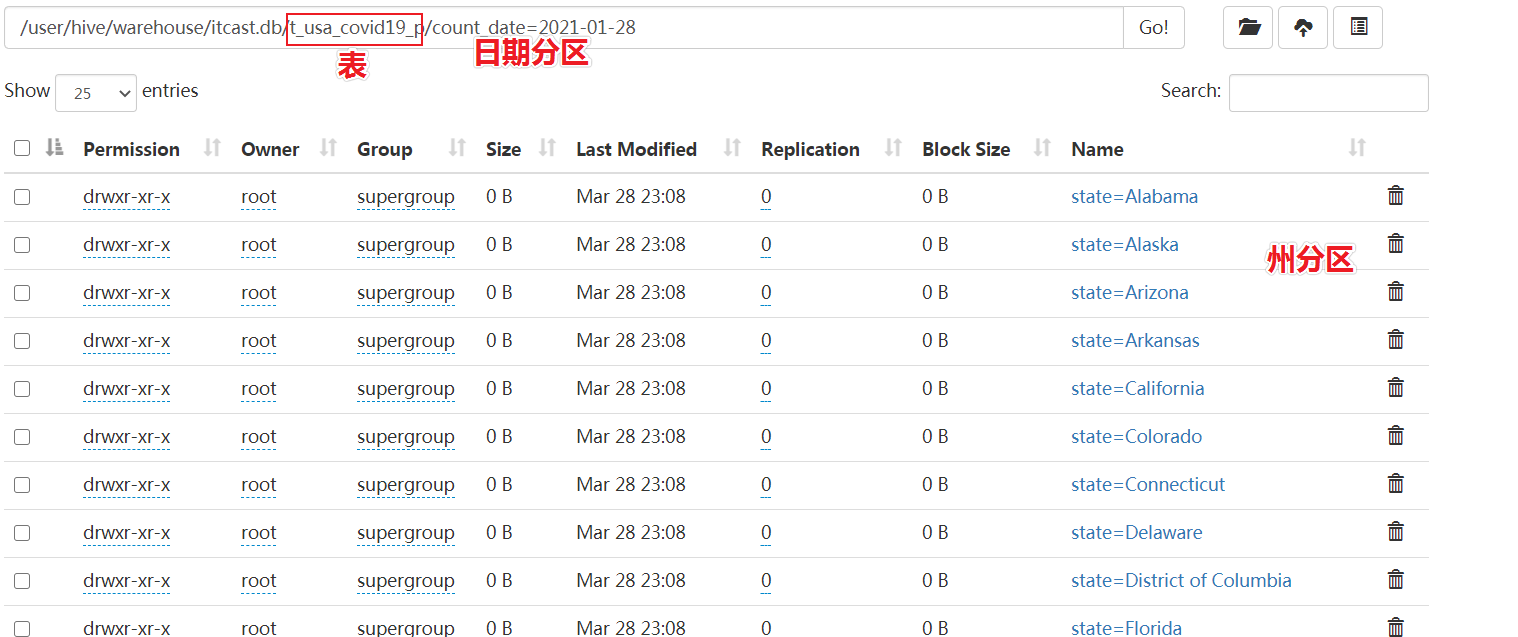The width and height of the screenshot is (1518, 637).
Task: Click supergroup group in Arkansas row
Action: (406, 340)
